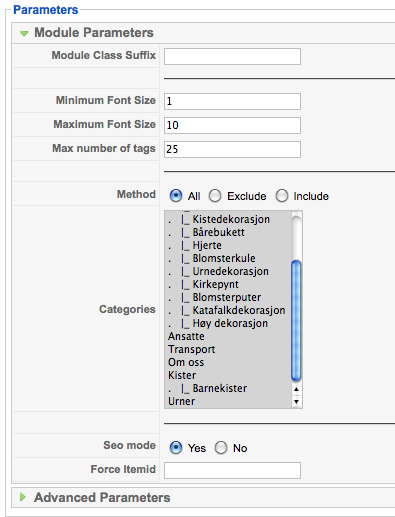Select the Exclude method radio button
This screenshot has width=395, height=517.
[x=215, y=196]
